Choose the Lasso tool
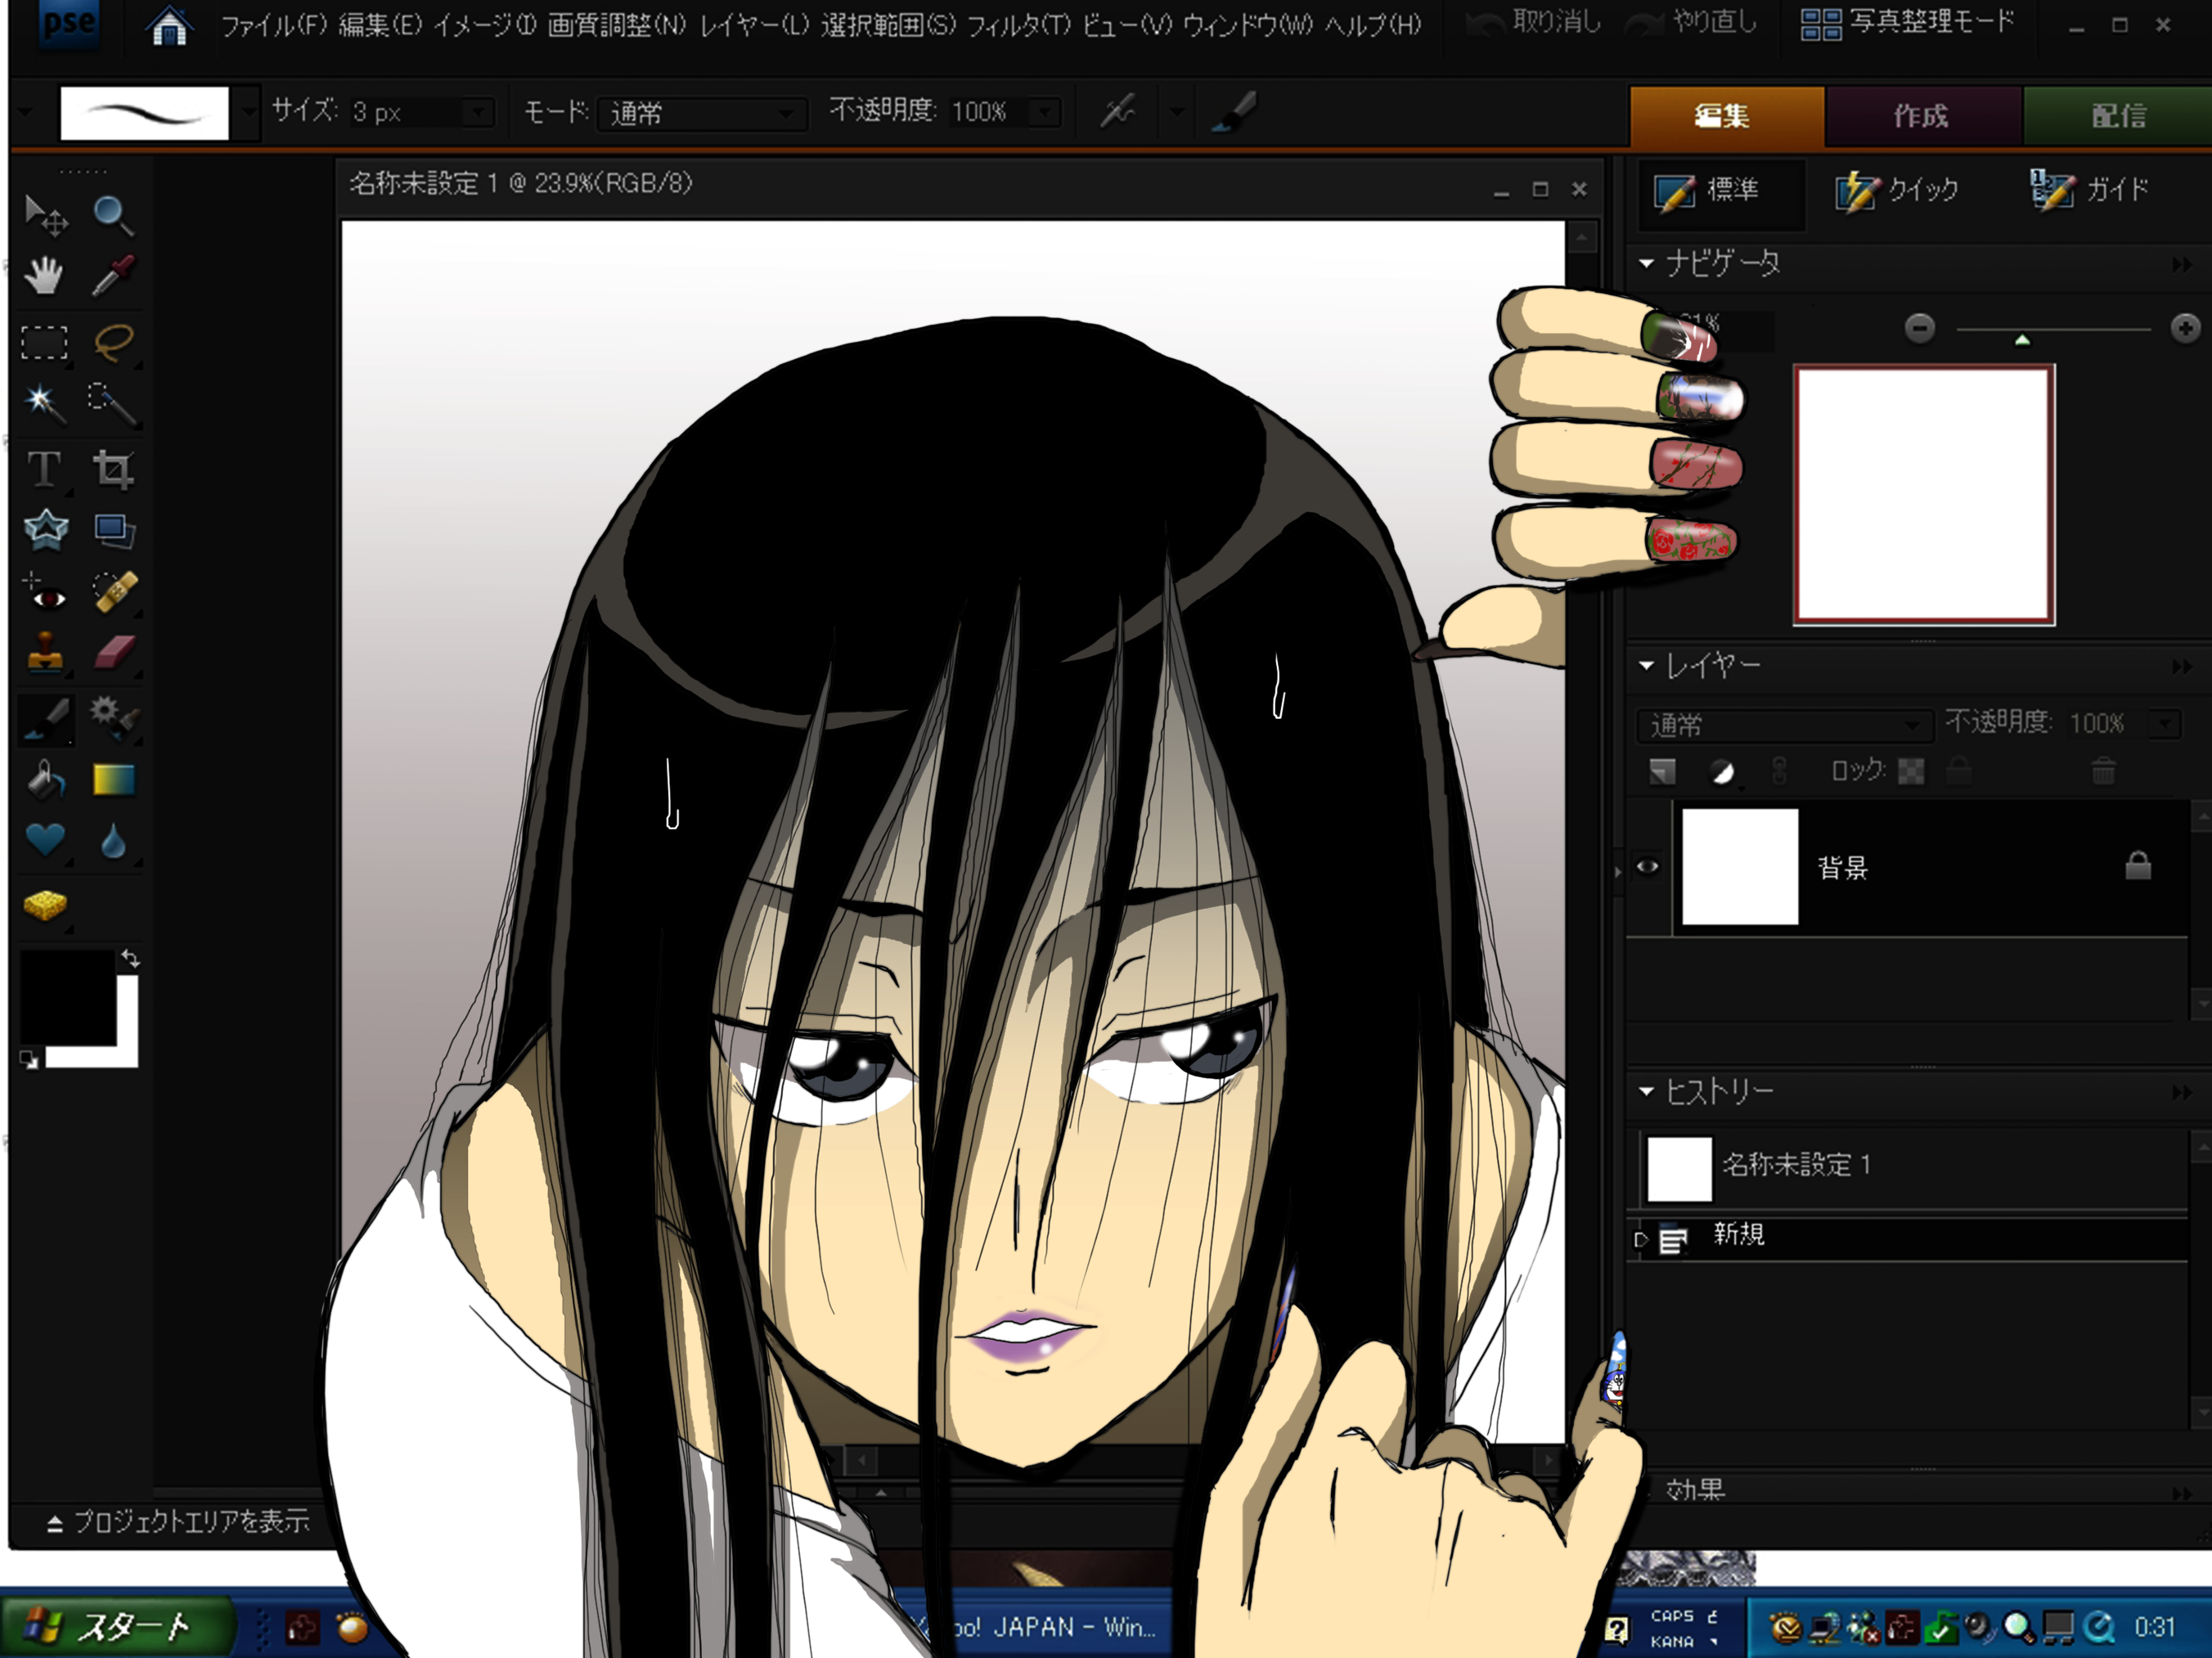Viewport: 2212px width, 1658px height. [113, 341]
